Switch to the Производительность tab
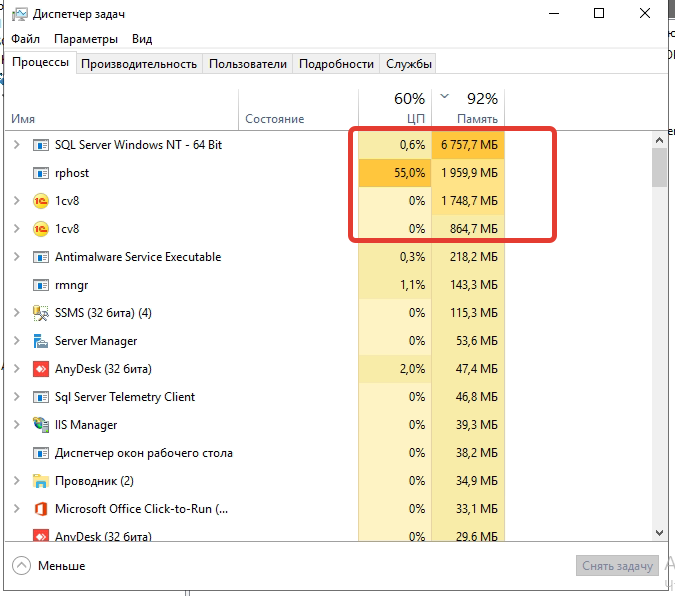The height and width of the screenshot is (596, 675). 139,64
